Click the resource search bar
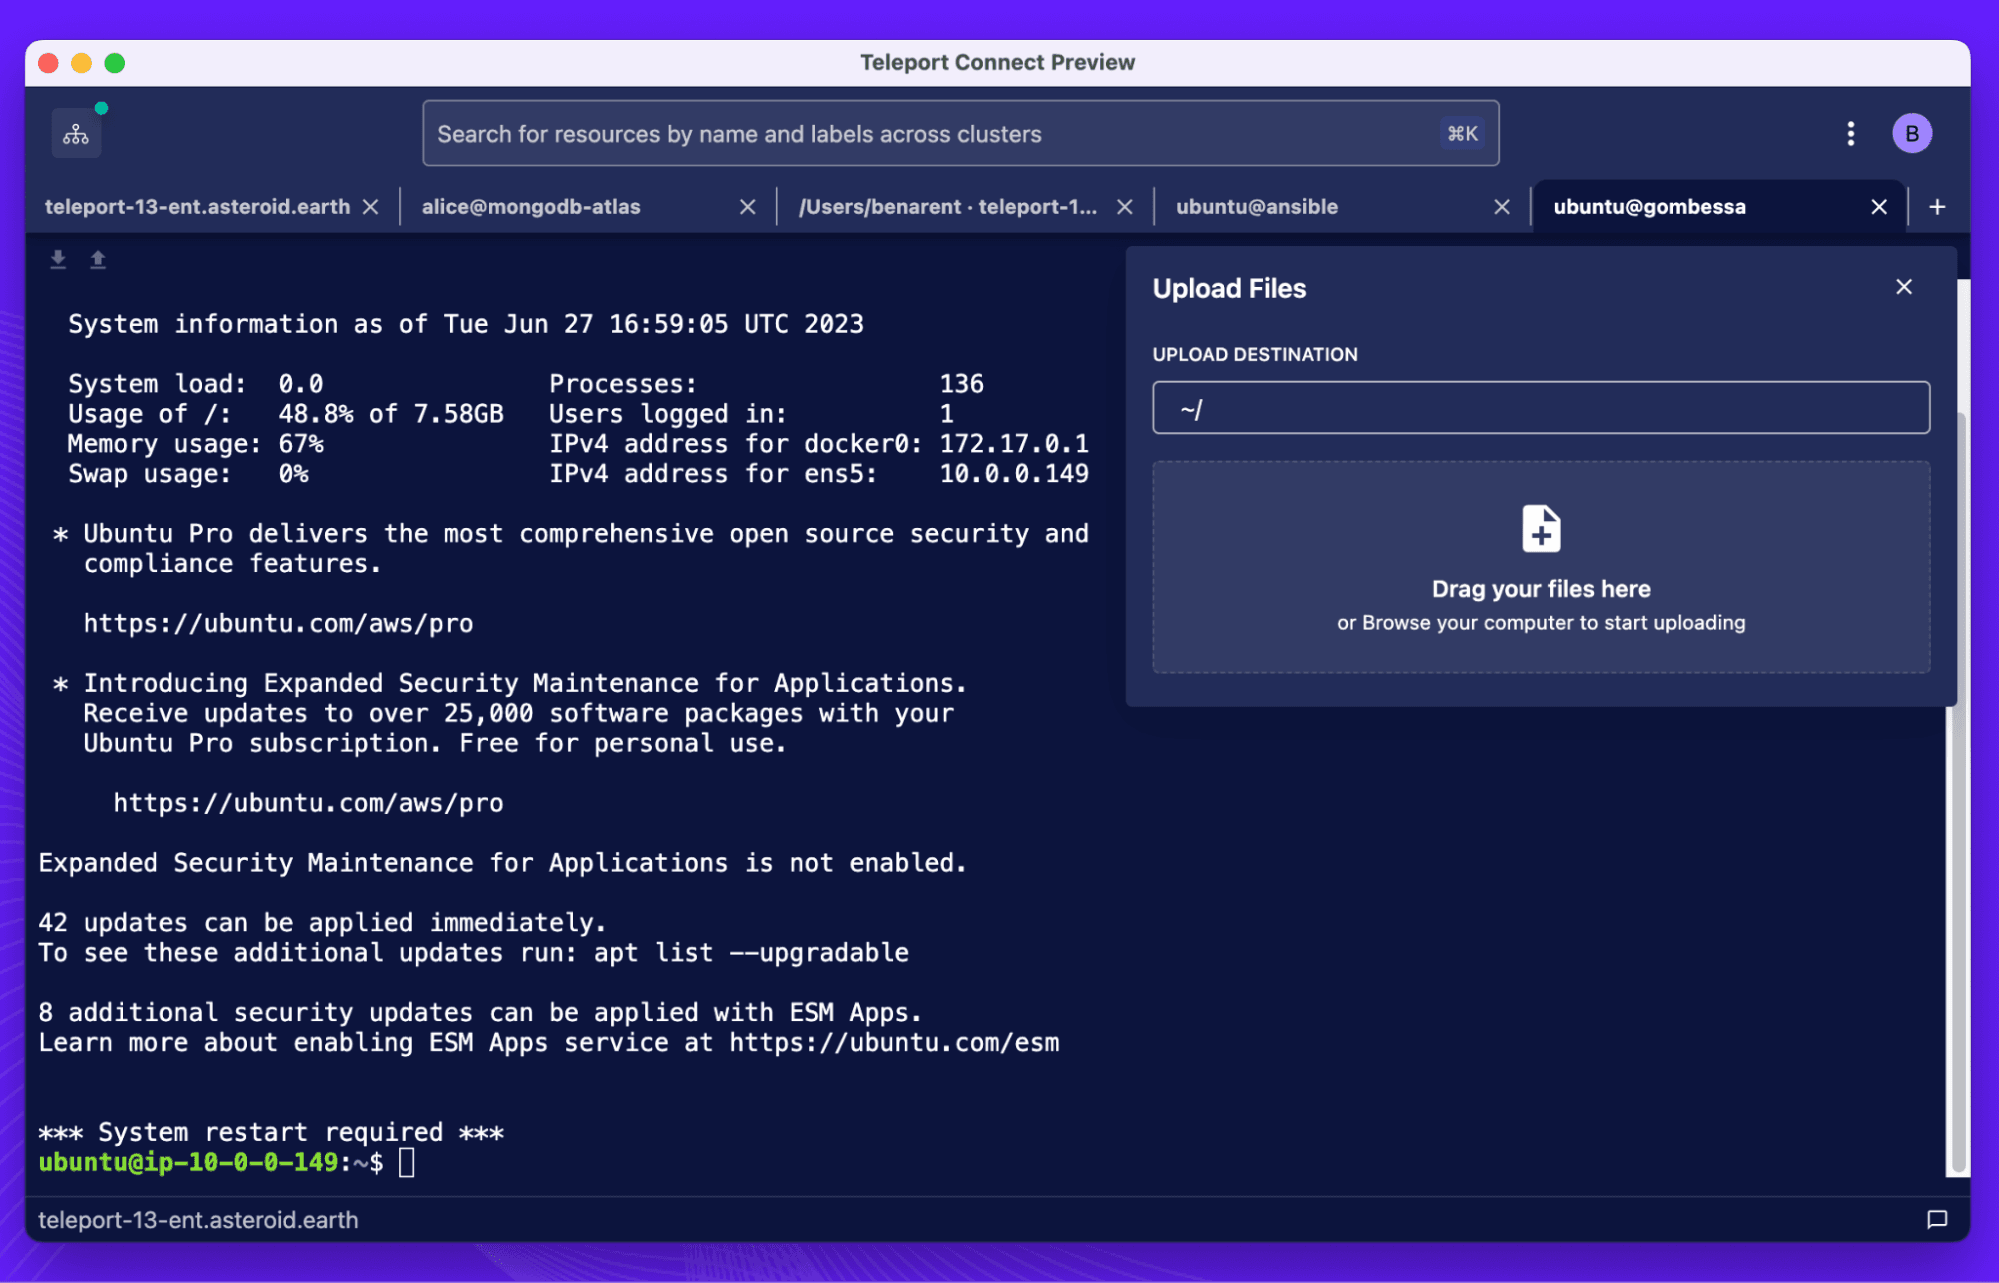Image resolution: width=1999 pixels, height=1283 pixels. click(930, 134)
